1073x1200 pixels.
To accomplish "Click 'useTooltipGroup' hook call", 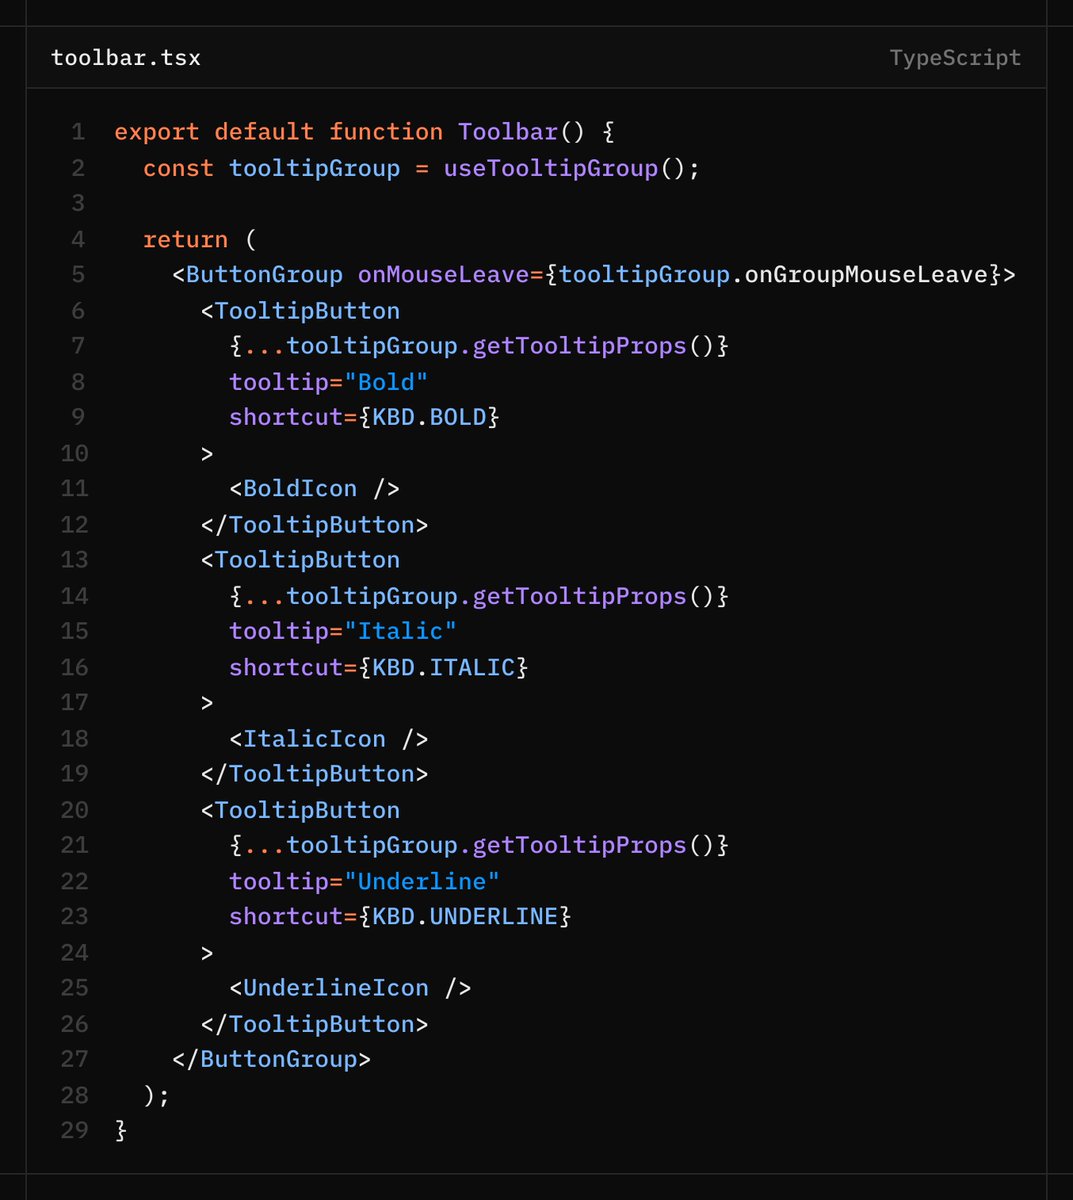I will click(551, 168).
